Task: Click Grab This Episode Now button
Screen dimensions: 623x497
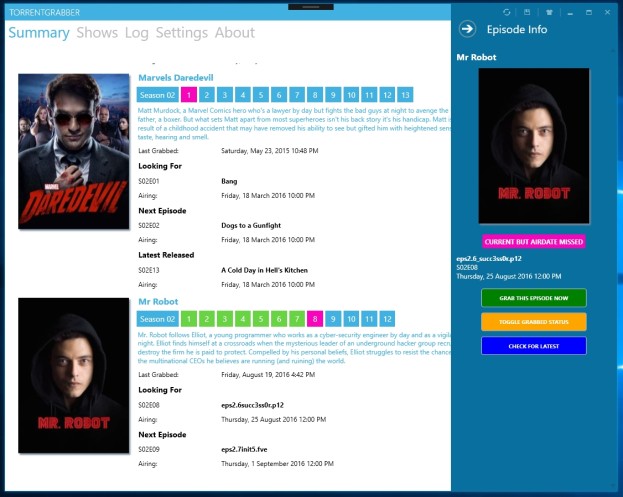Action: point(534,298)
